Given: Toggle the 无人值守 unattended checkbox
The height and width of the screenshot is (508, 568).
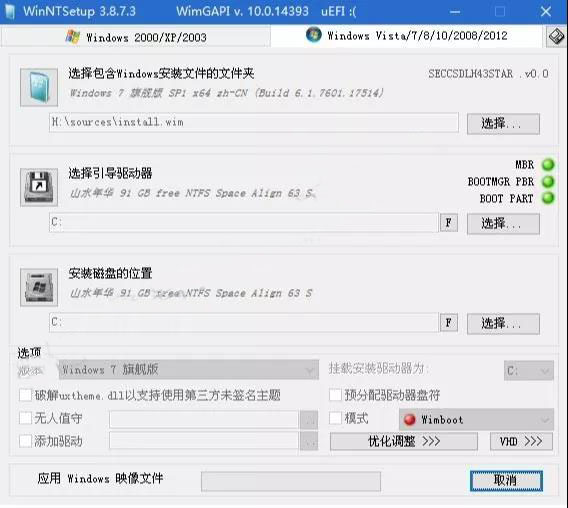Looking at the screenshot, I should coord(25,418).
